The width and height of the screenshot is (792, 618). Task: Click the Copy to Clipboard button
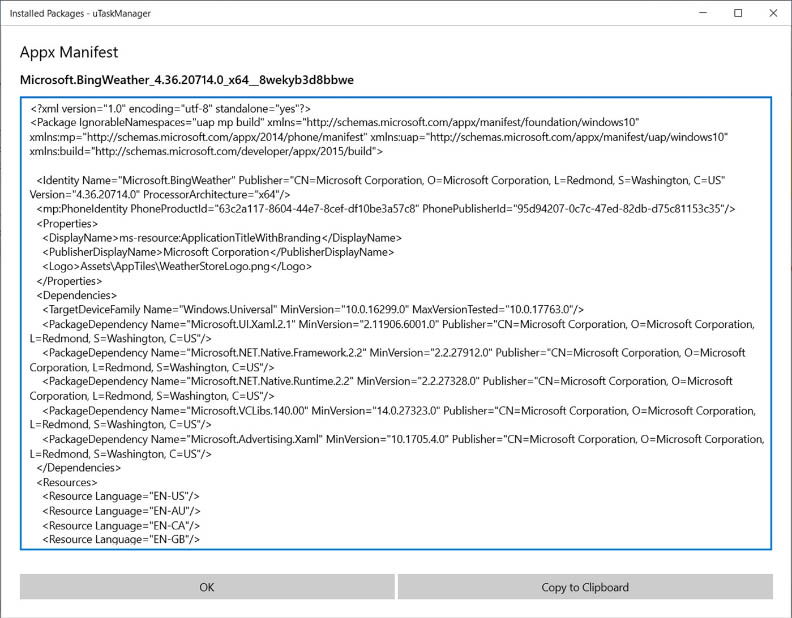(585, 587)
